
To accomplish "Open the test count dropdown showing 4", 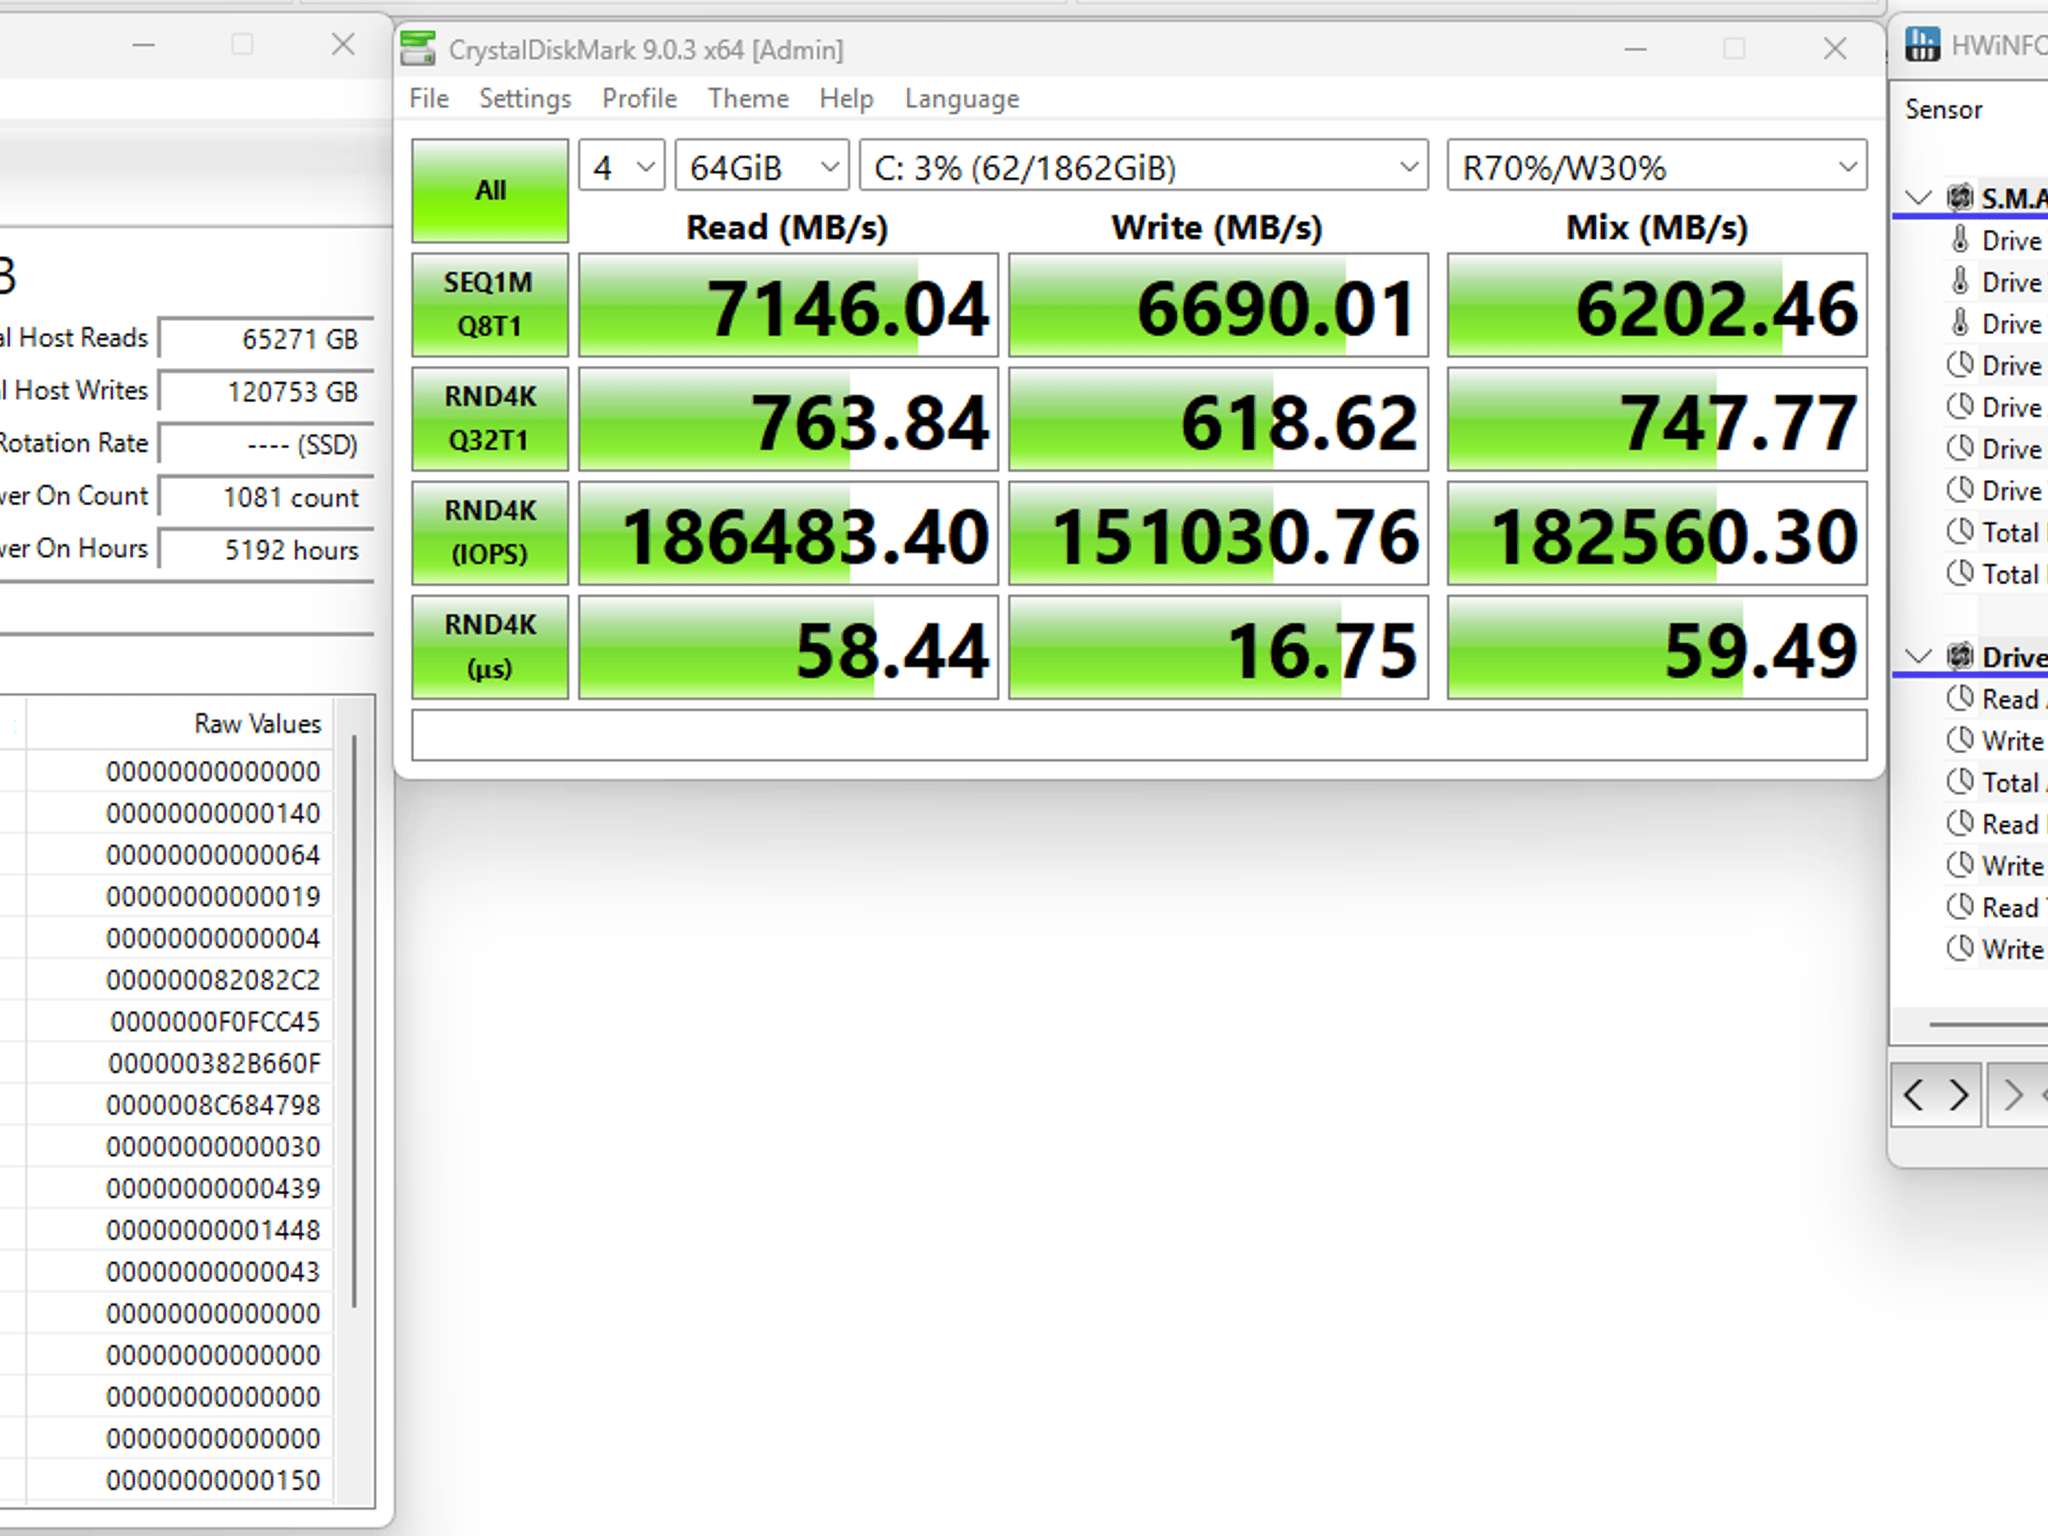I will (621, 166).
